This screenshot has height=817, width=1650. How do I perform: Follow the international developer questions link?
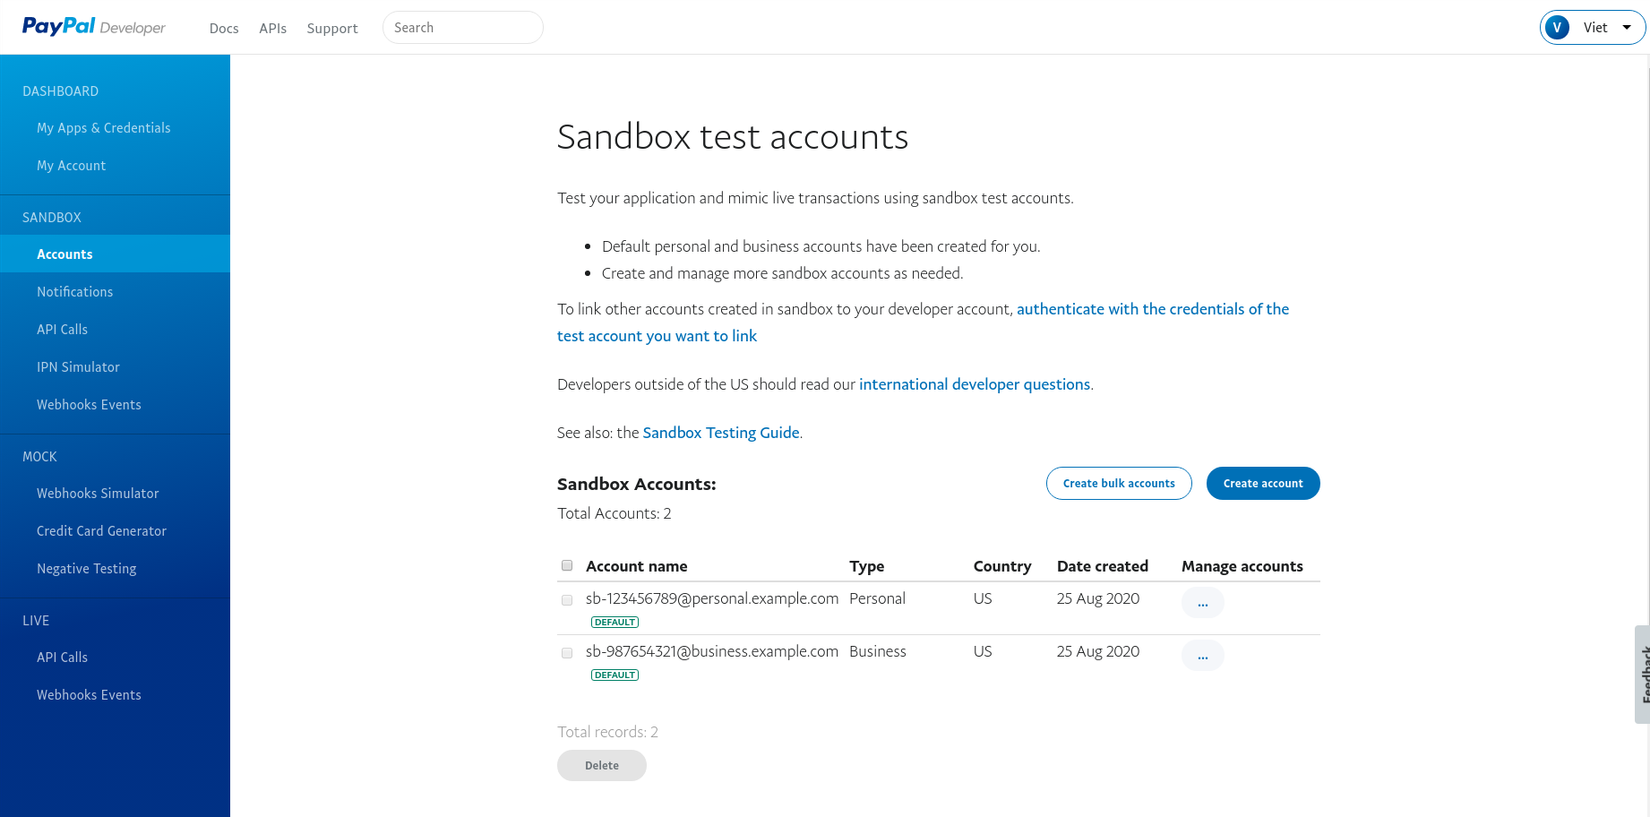(x=974, y=384)
